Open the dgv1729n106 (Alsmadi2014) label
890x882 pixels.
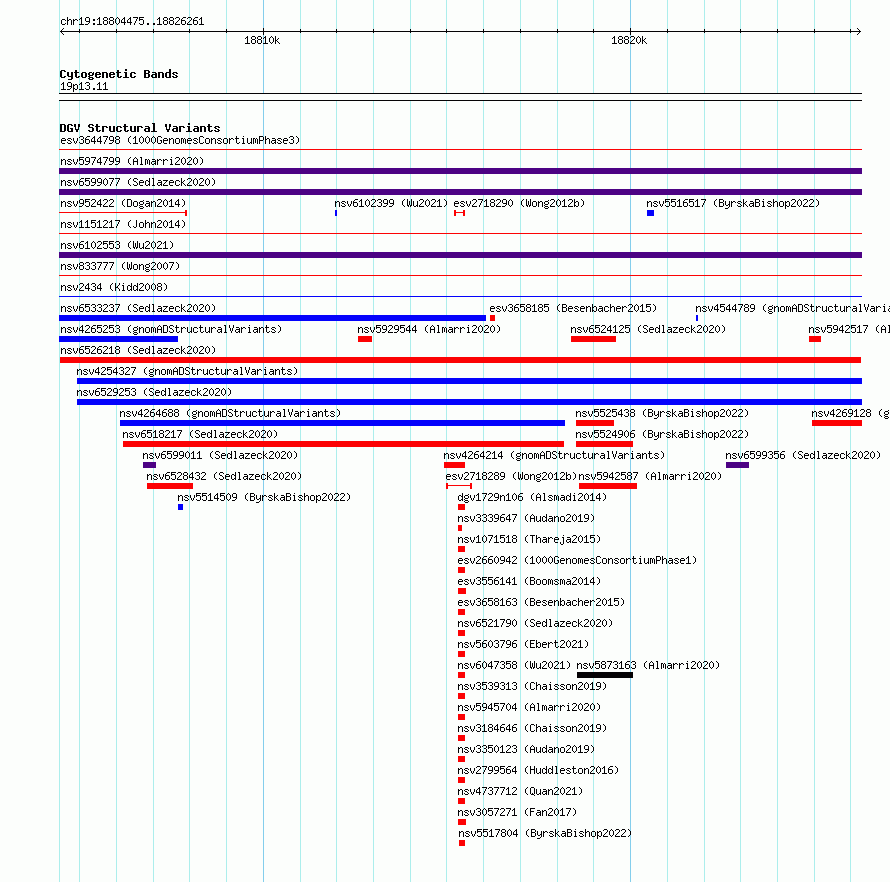click(532, 497)
